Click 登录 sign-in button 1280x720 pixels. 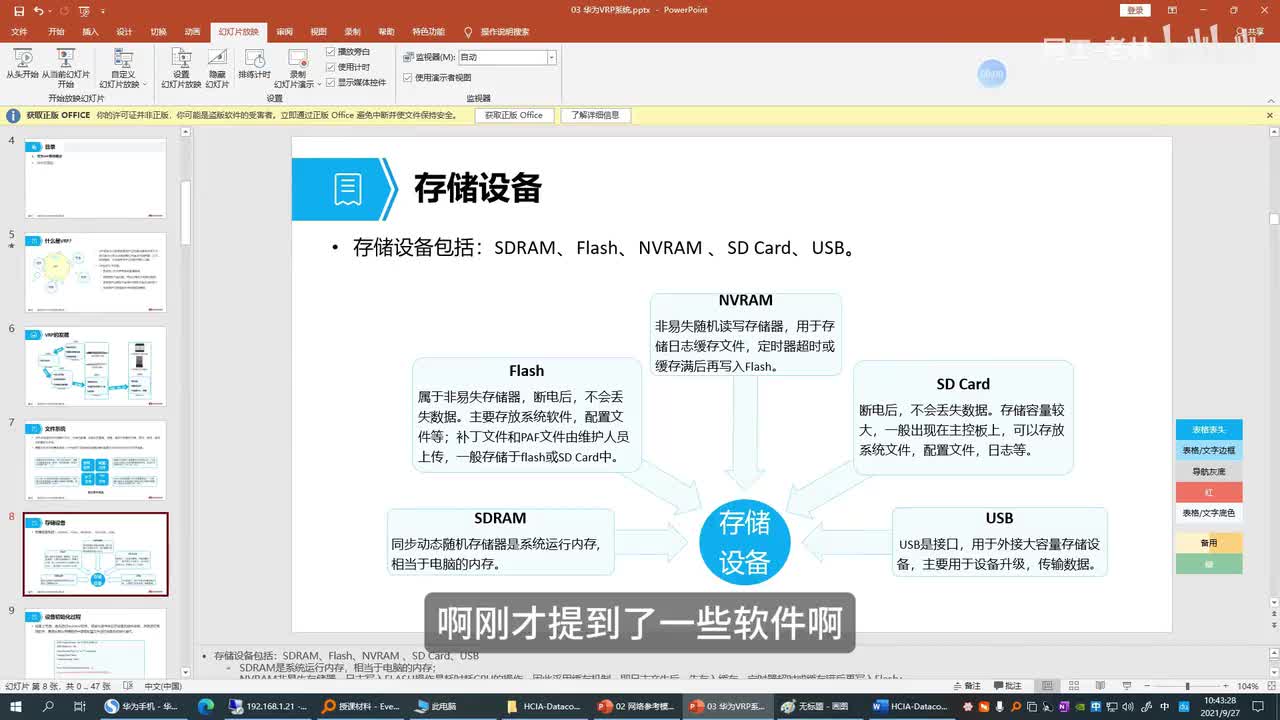coord(1135,10)
